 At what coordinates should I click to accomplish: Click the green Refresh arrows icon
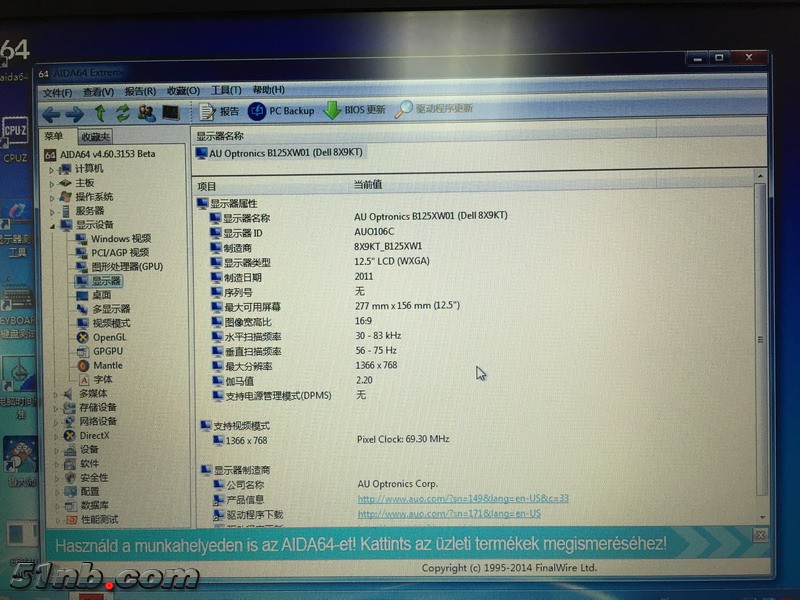tap(123, 113)
